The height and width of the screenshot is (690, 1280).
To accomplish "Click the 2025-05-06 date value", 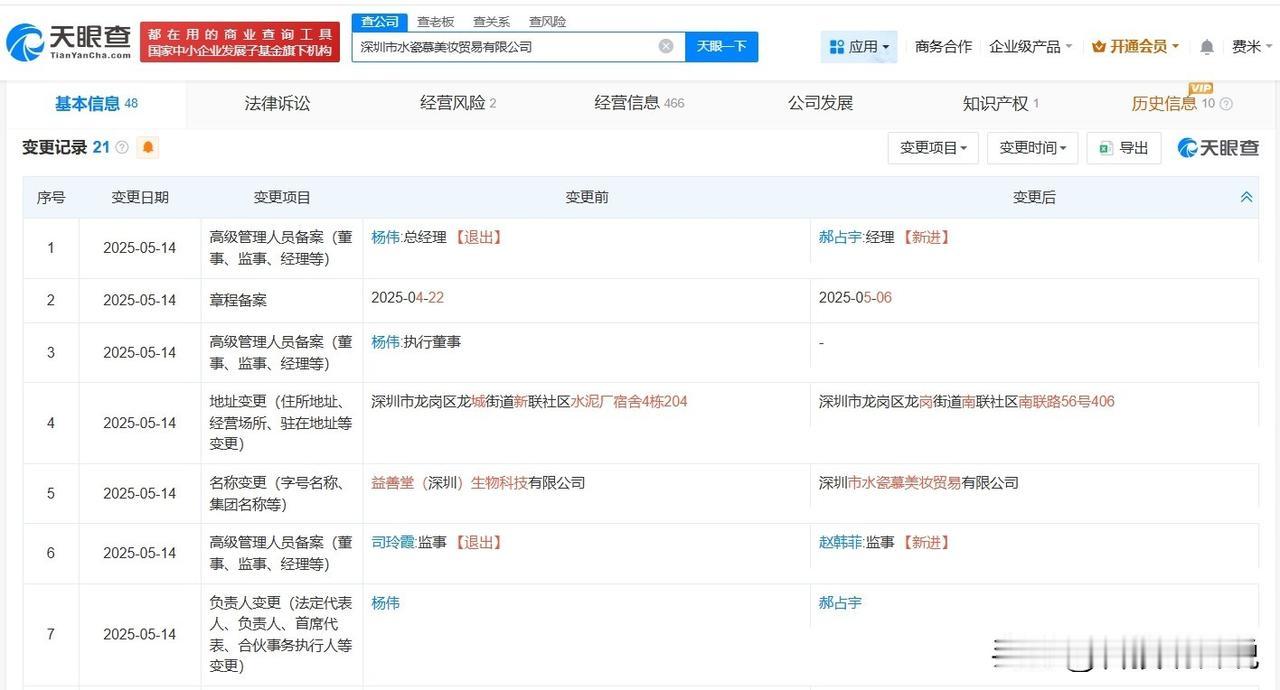I will click(855, 298).
